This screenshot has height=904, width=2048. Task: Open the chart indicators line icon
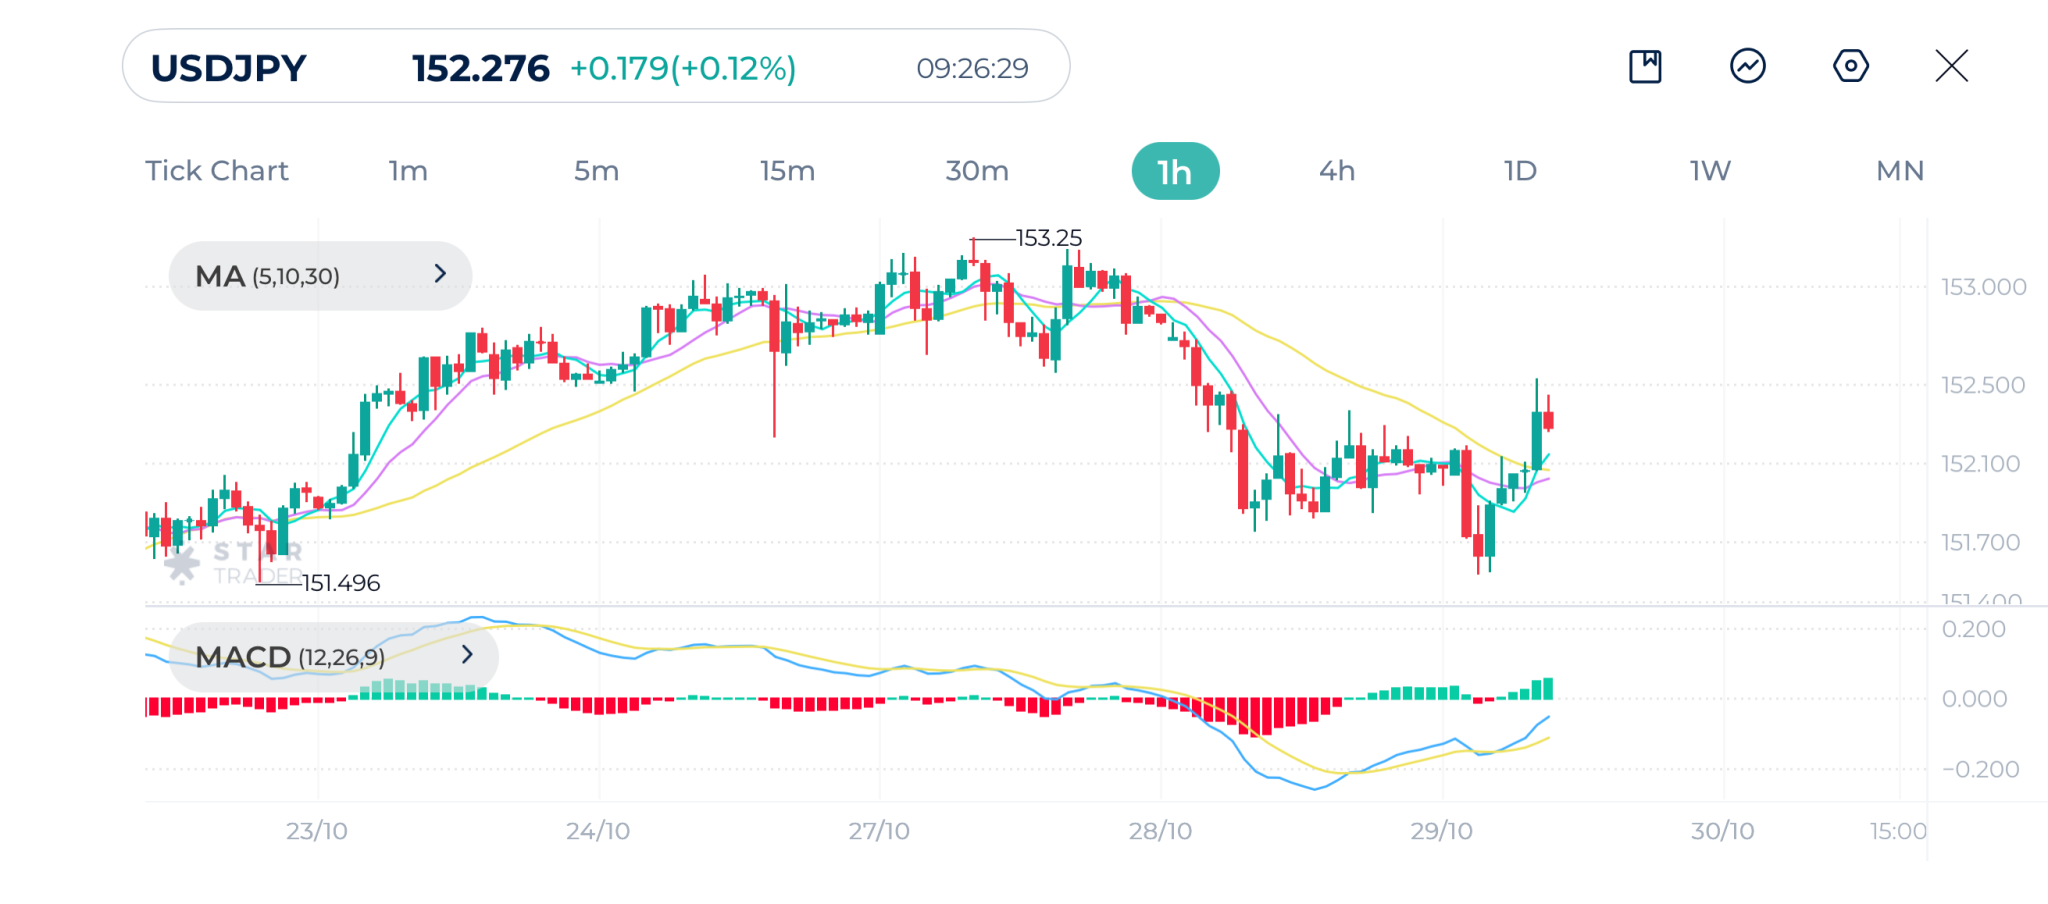click(1747, 67)
